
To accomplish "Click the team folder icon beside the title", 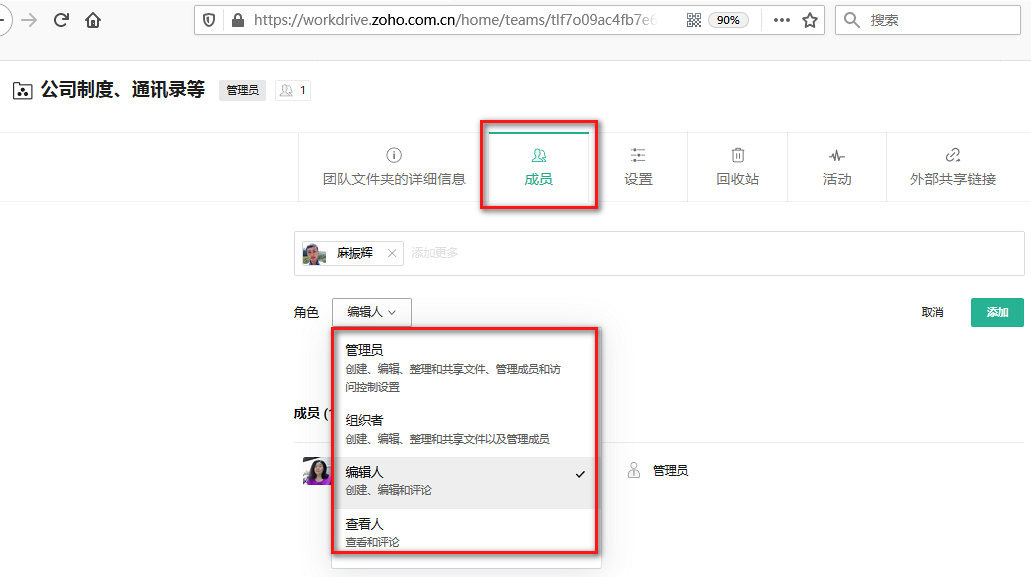I will [22, 89].
